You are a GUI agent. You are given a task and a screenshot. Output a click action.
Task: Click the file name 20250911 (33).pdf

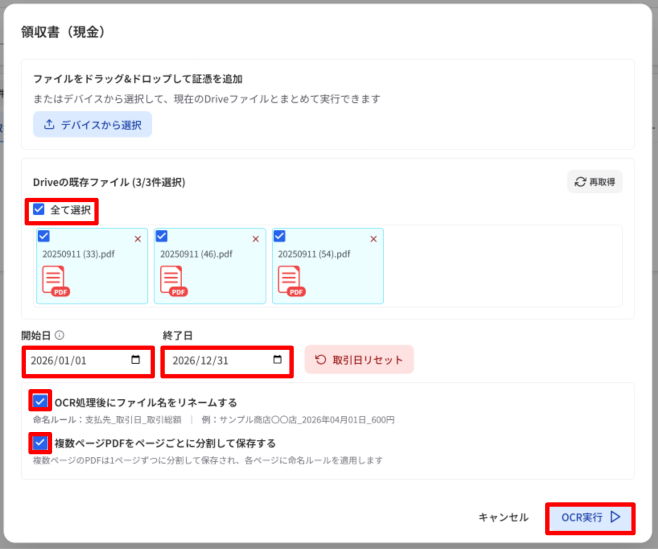pos(78,254)
